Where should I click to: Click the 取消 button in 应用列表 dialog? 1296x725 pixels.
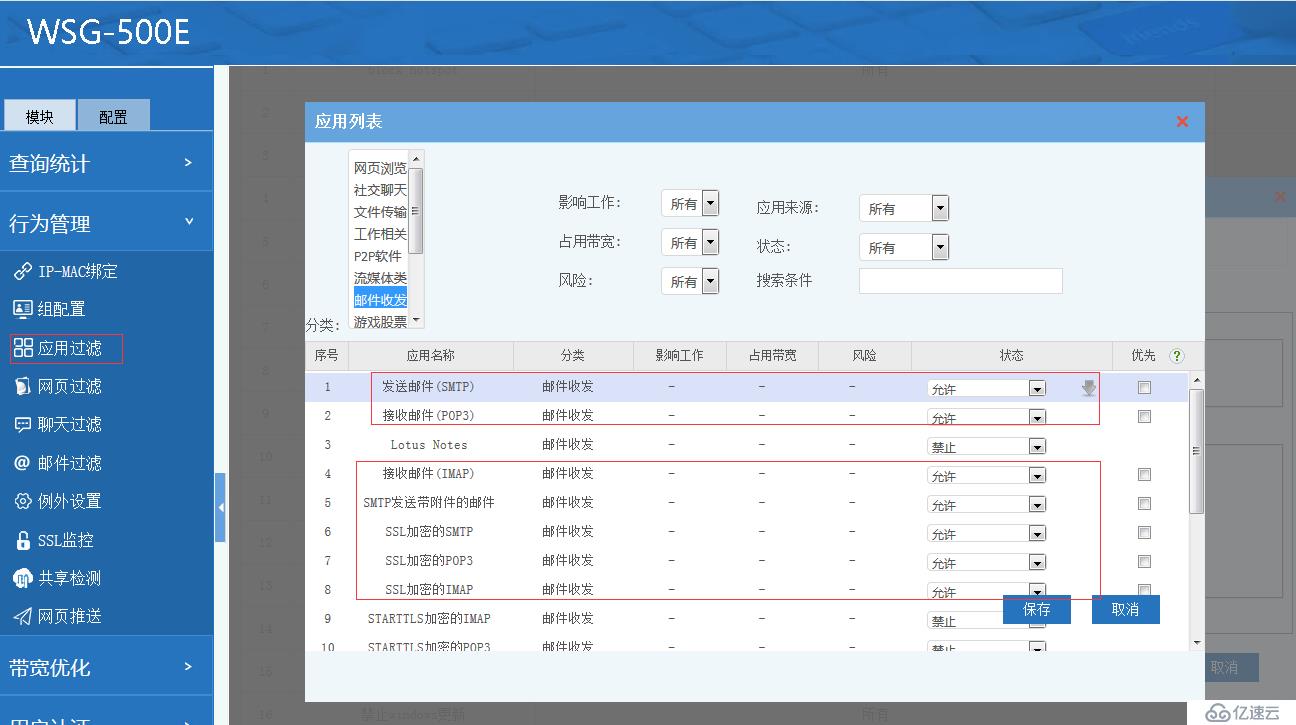[1125, 609]
